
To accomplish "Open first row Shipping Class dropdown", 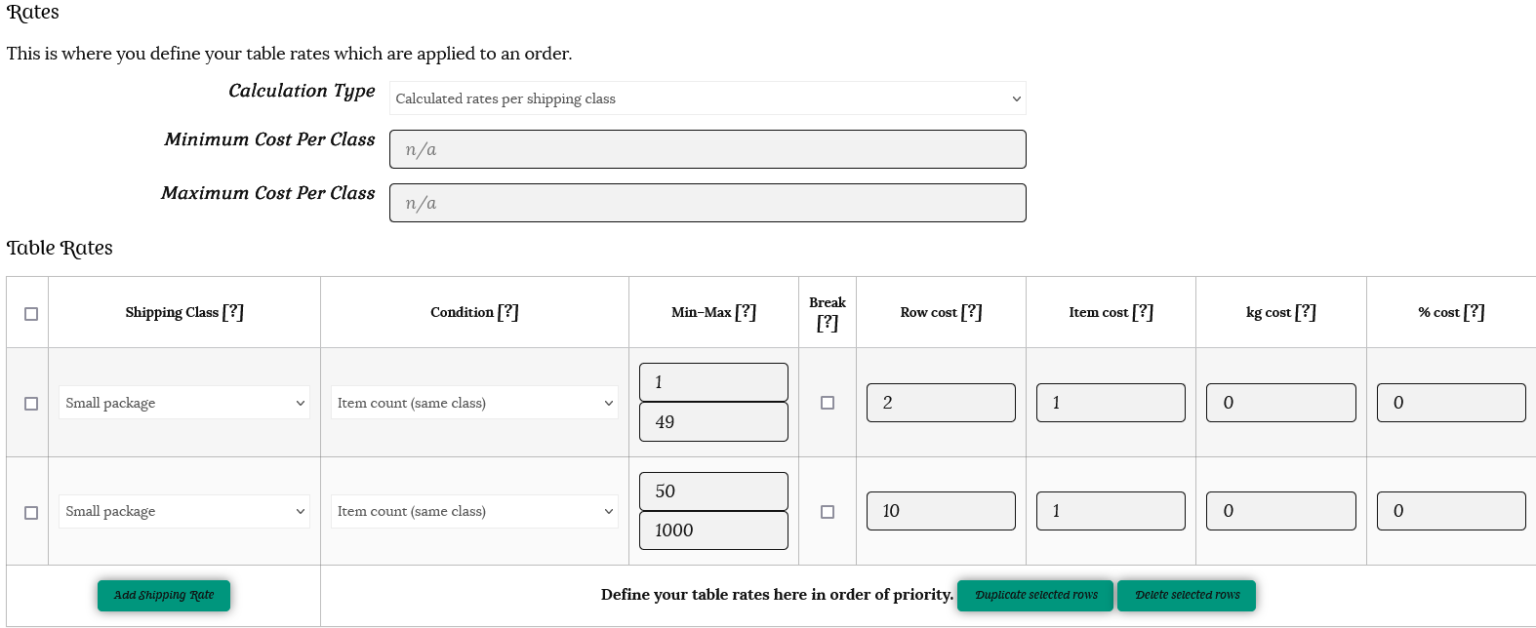I will 184,403.
